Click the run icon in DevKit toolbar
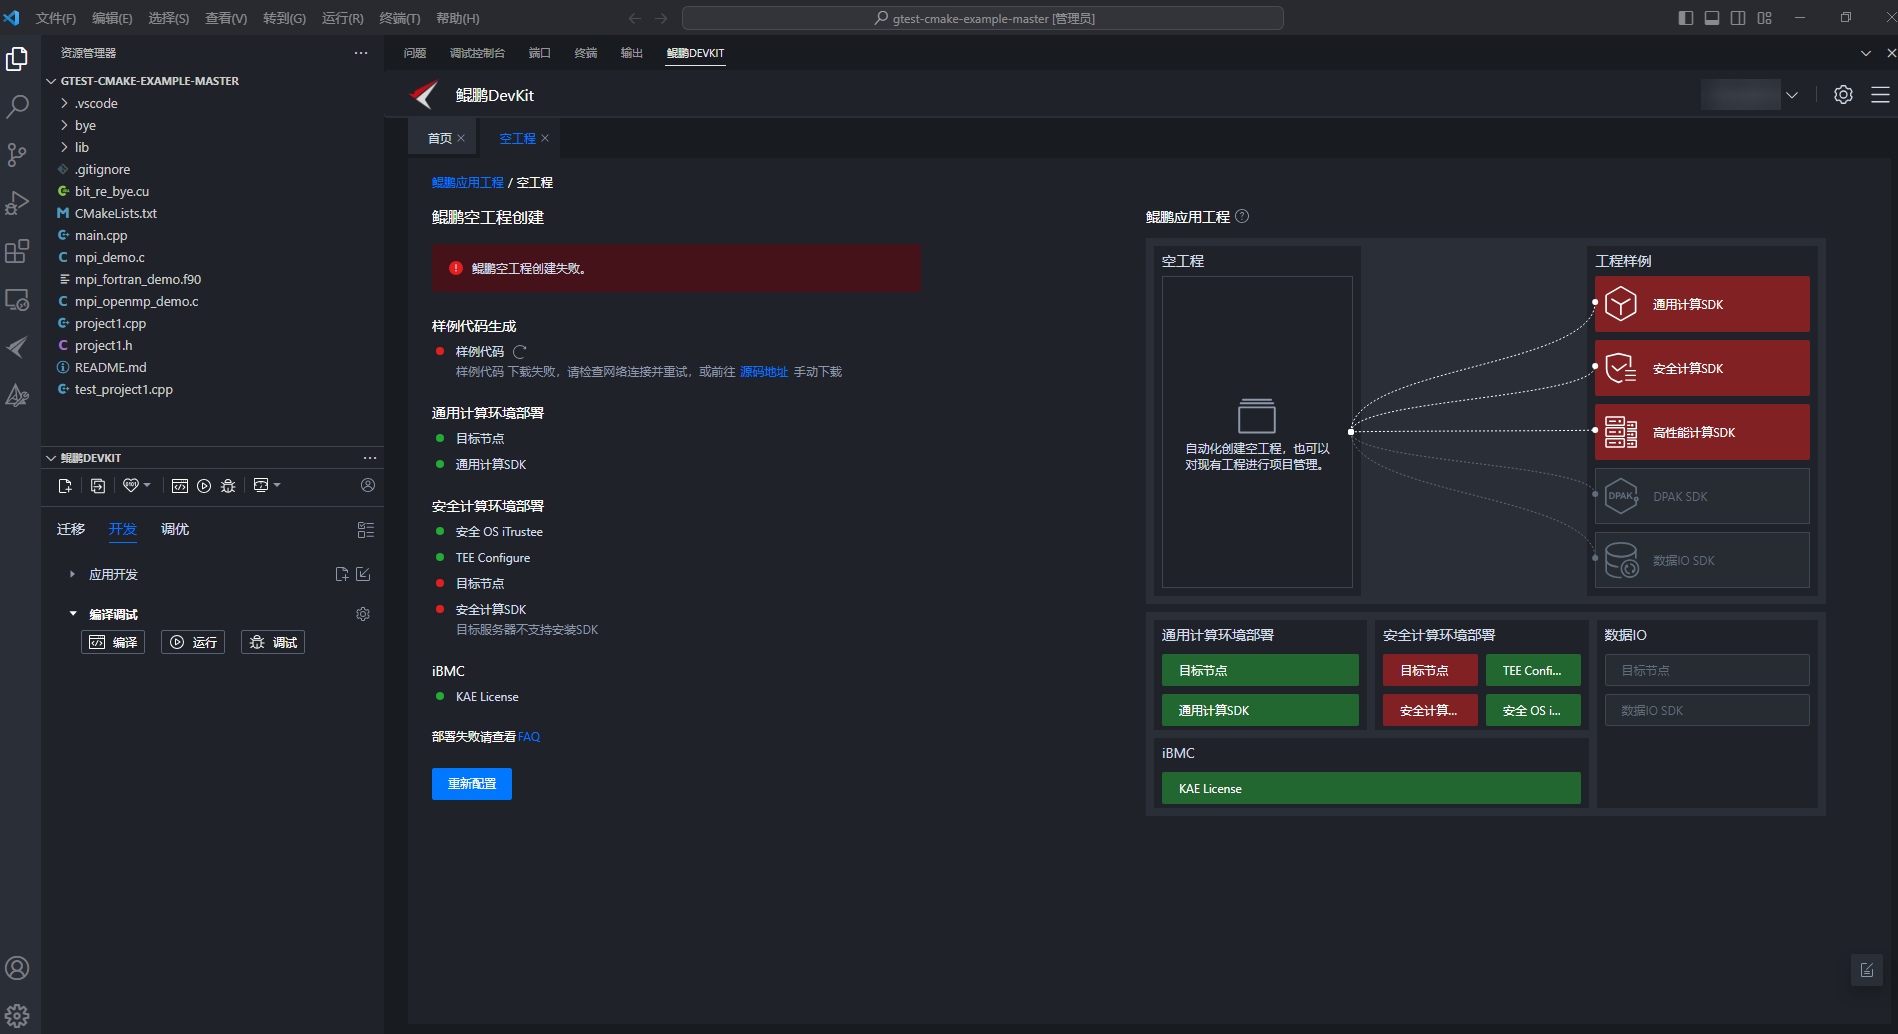 pyautogui.click(x=204, y=486)
